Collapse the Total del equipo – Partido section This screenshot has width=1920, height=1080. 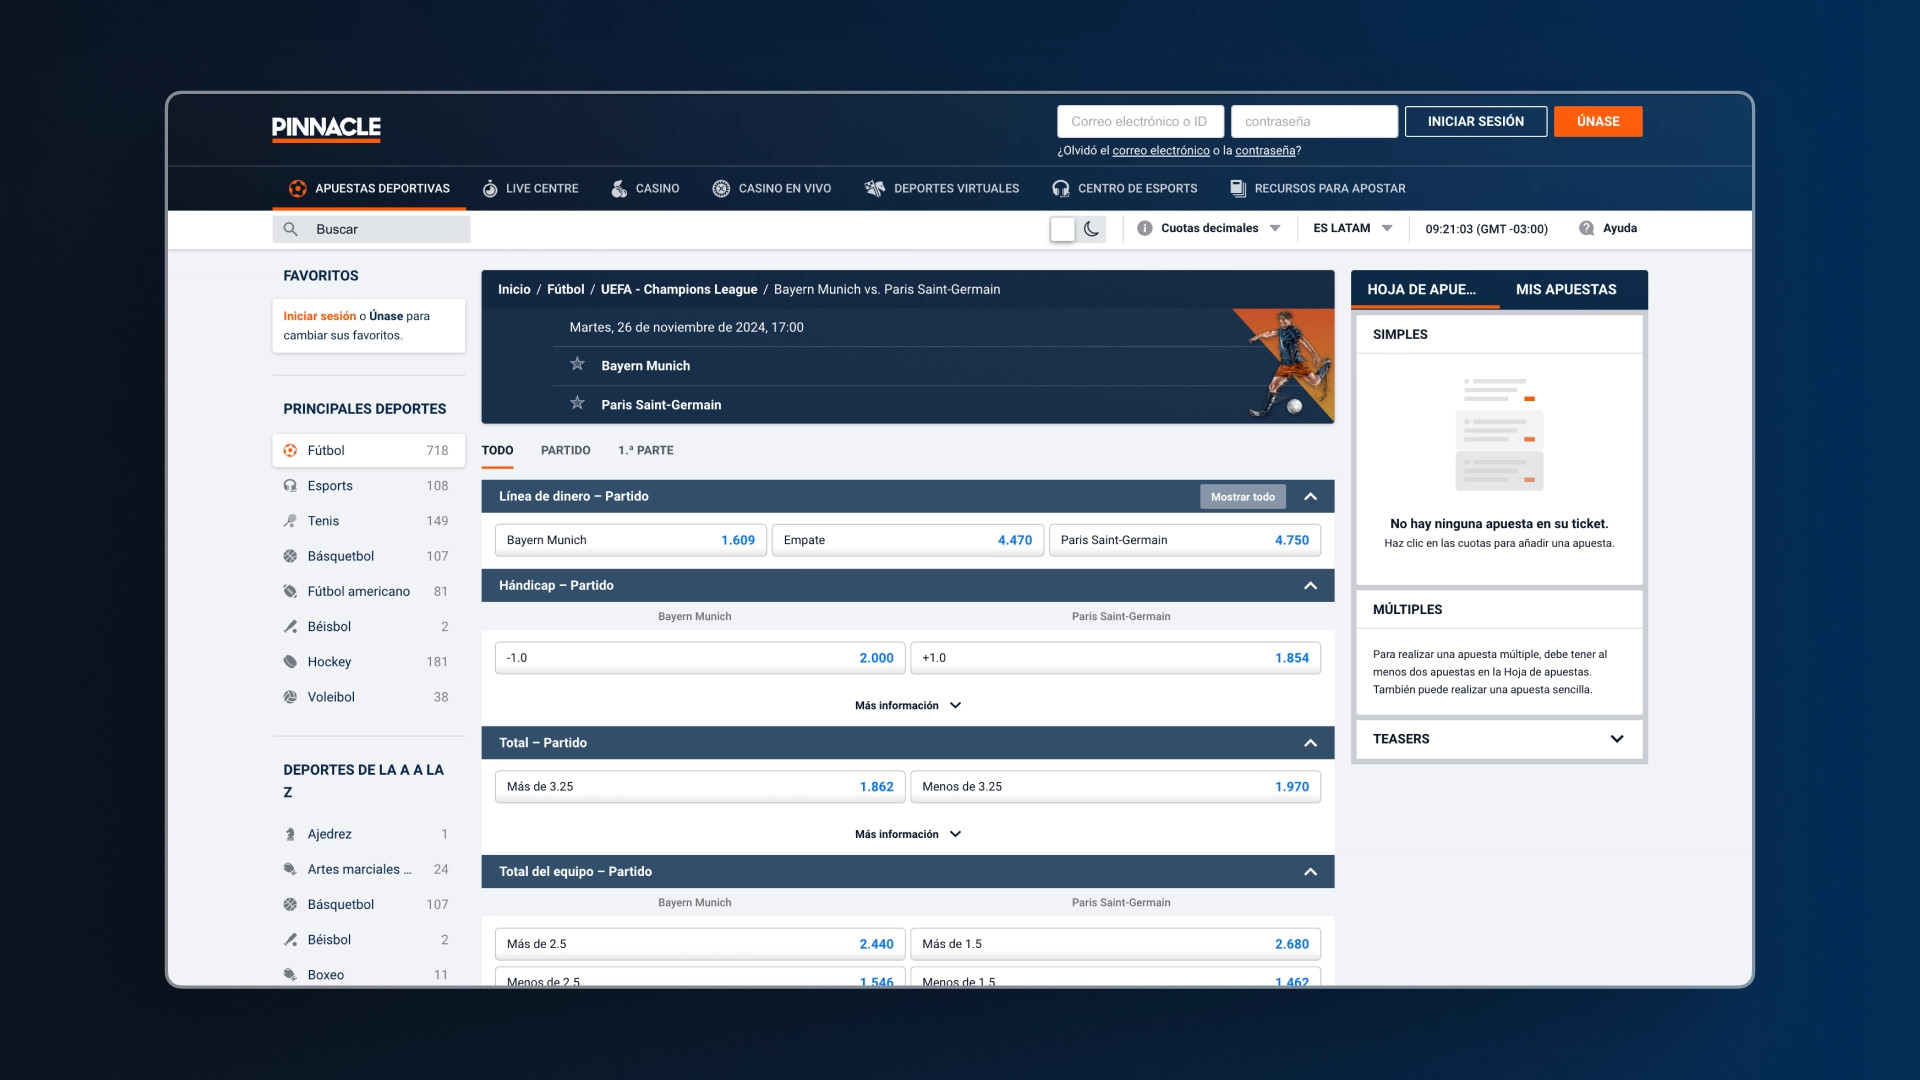tap(1311, 872)
